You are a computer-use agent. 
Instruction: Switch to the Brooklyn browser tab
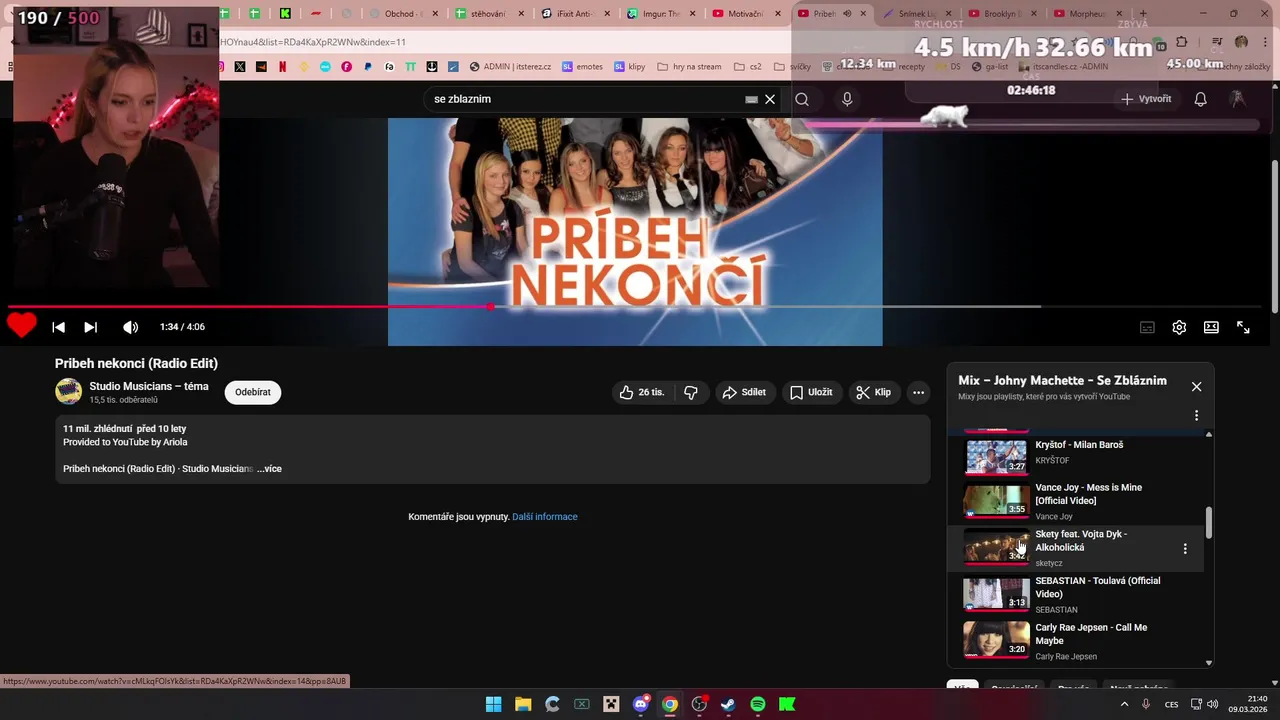(x=1003, y=14)
